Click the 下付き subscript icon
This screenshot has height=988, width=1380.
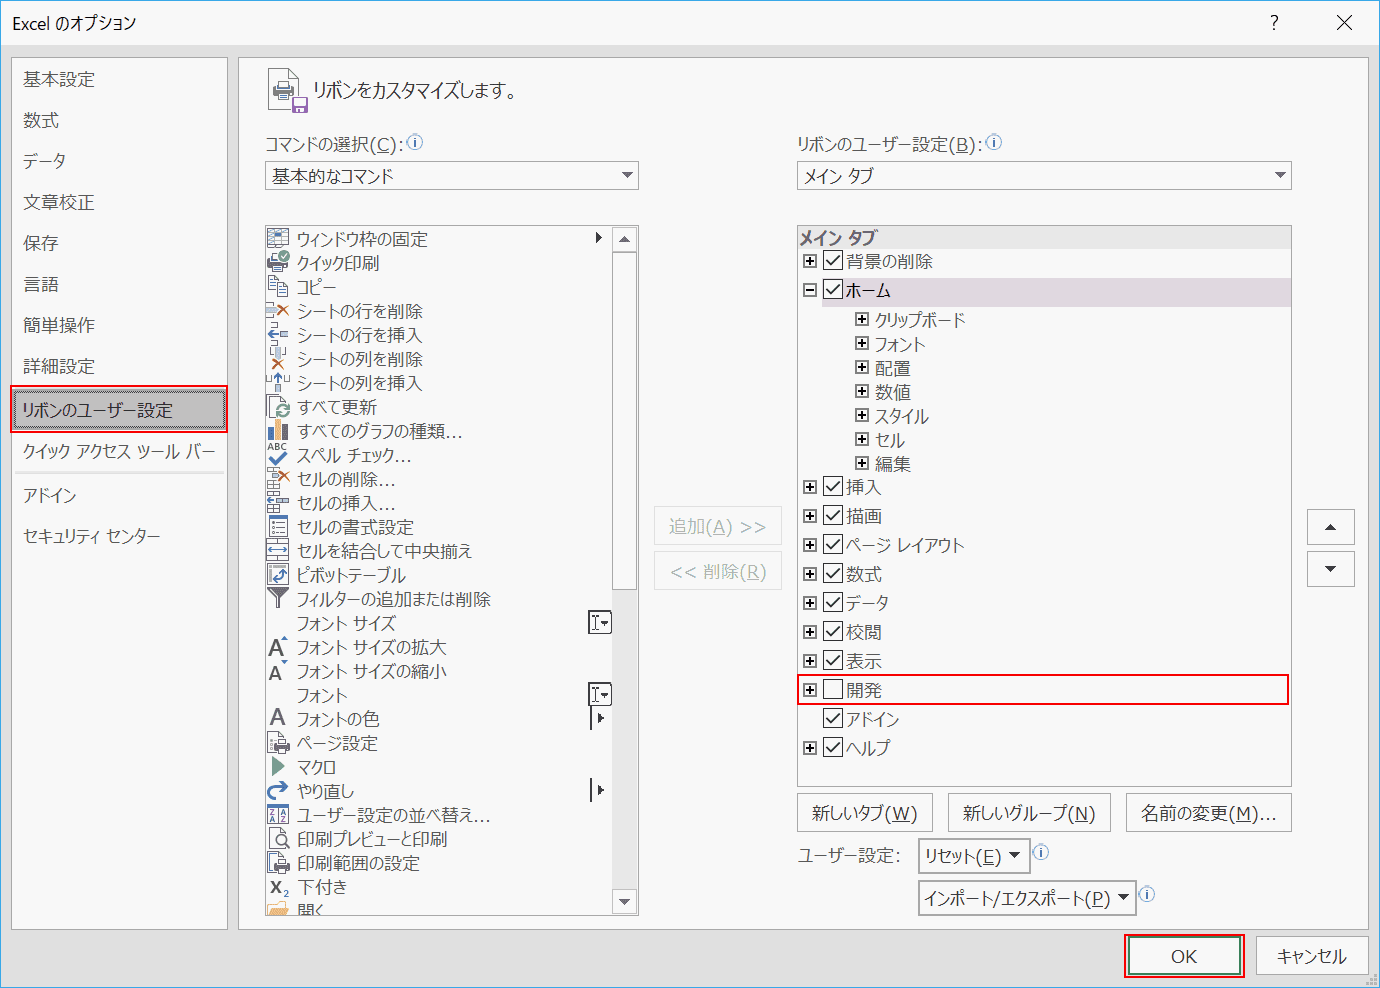[278, 886]
